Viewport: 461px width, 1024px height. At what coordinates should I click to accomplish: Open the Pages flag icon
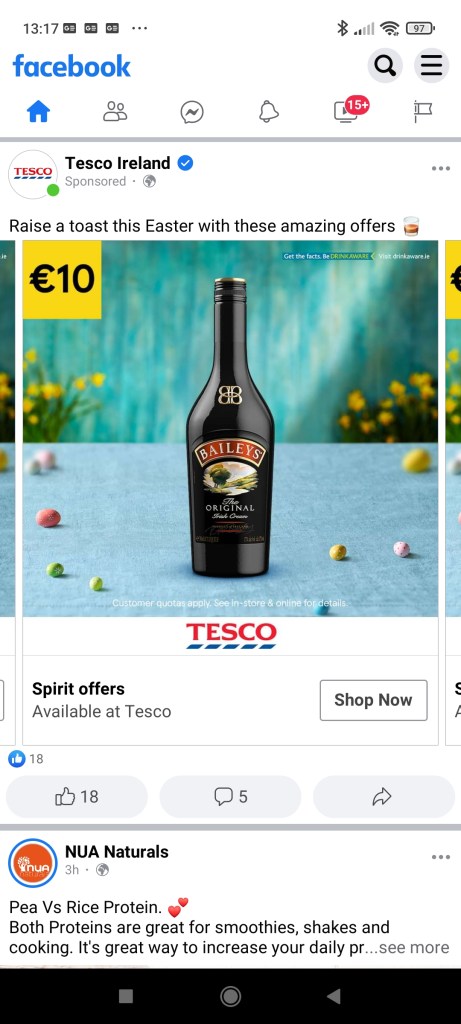[x=422, y=112]
